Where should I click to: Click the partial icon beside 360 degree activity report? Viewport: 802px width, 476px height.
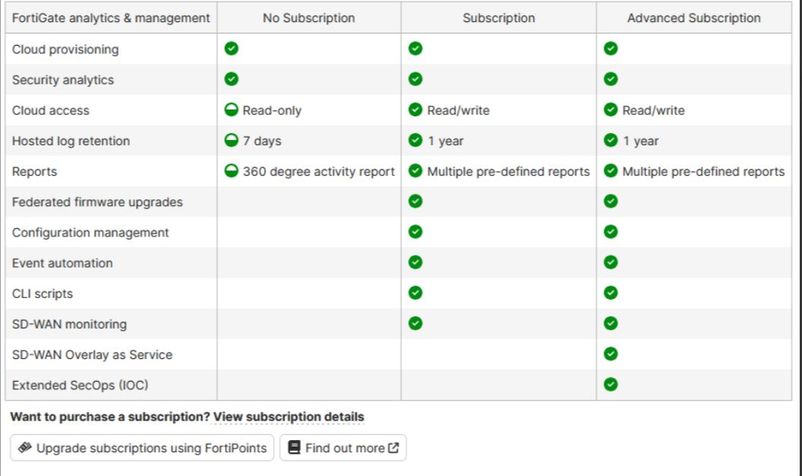tap(231, 171)
